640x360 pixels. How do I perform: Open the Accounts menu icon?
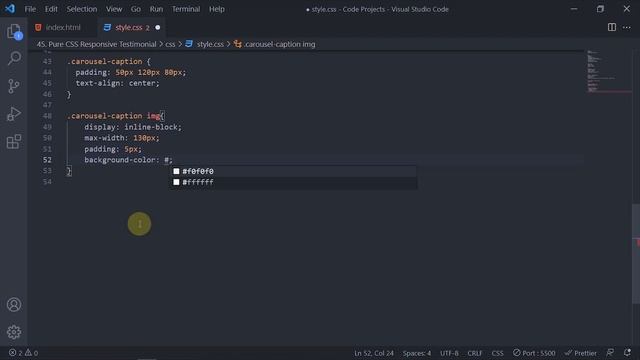coord(14,304)
